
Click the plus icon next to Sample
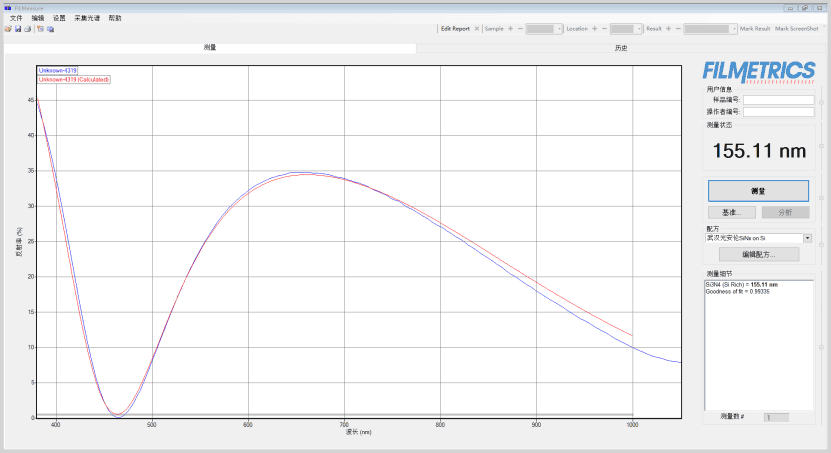tap(510, 29)
